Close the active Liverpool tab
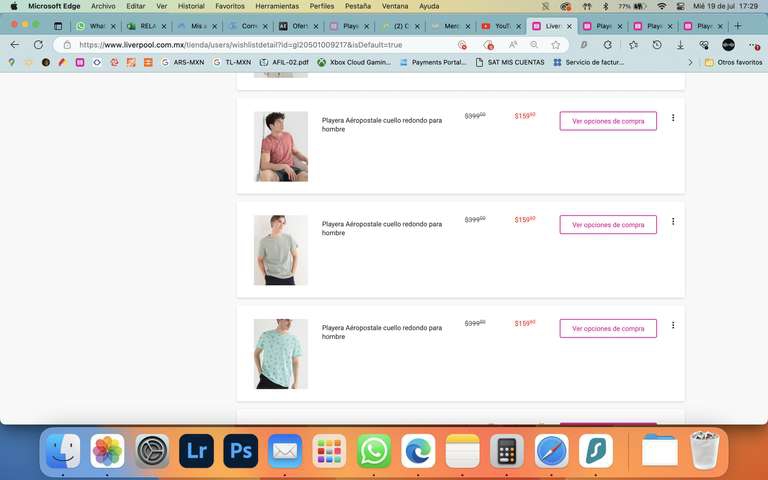768x480 pixels. (569, 26)
